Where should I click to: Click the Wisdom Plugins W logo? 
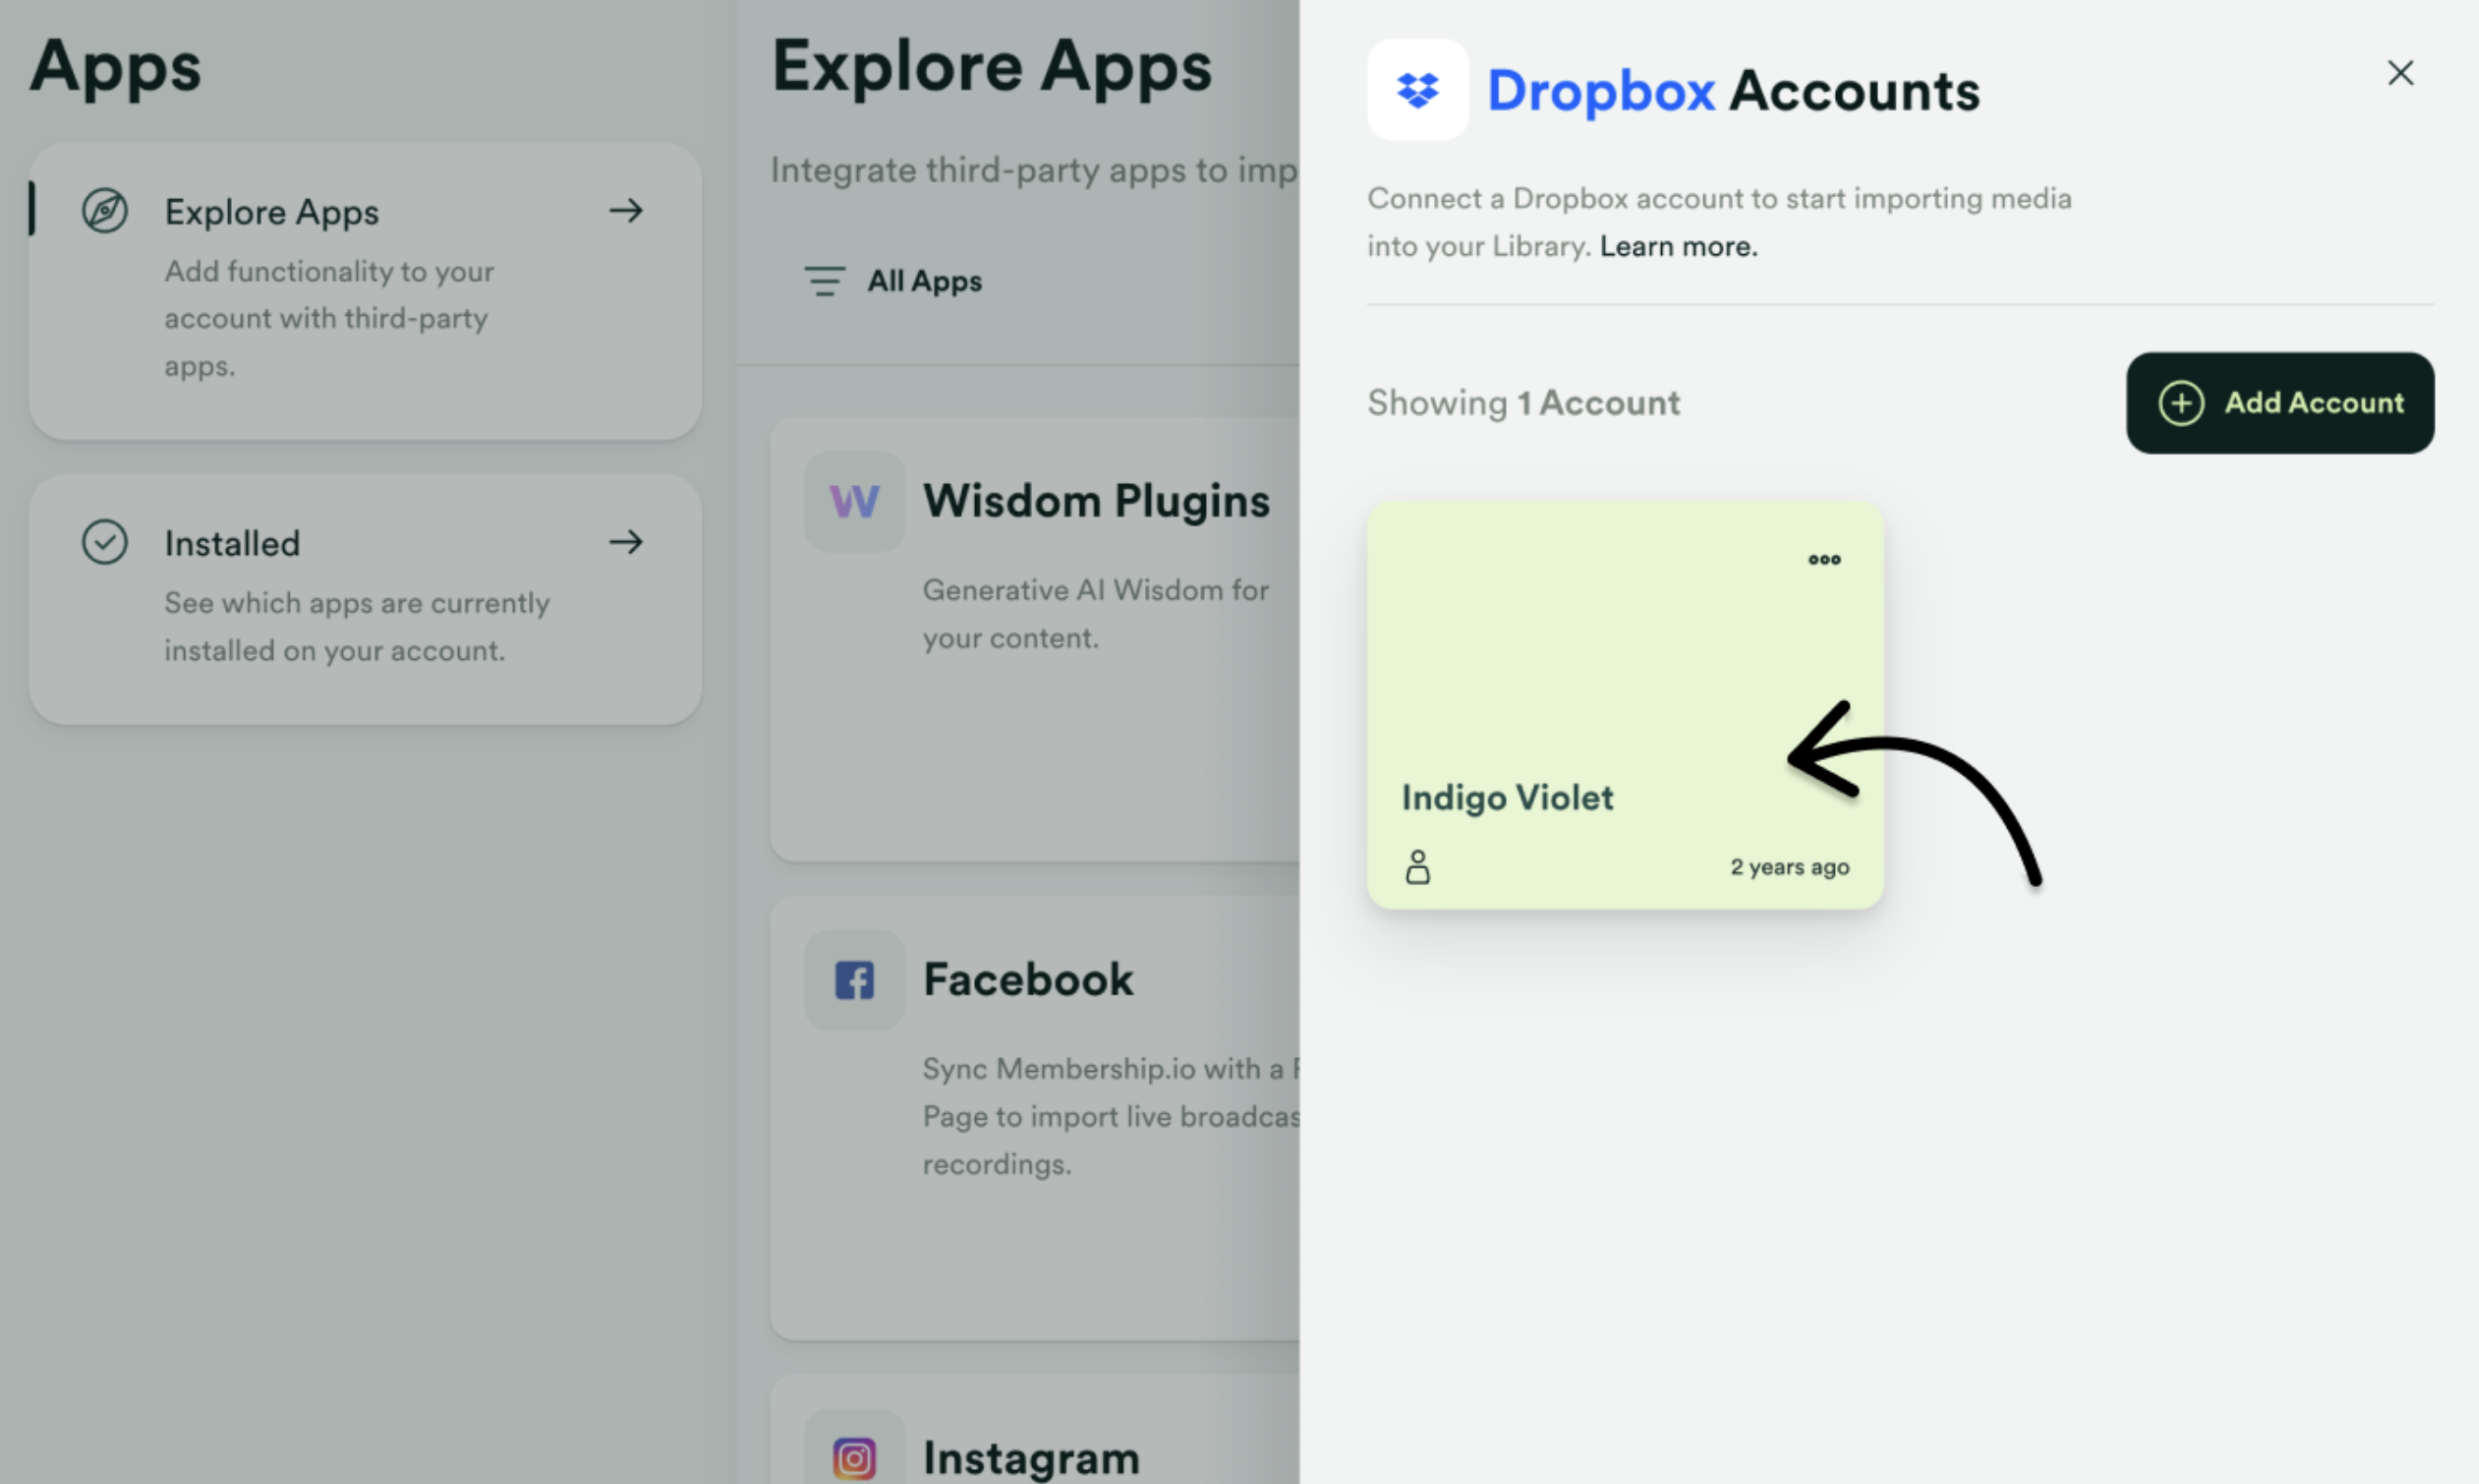(x=854, y=501)
